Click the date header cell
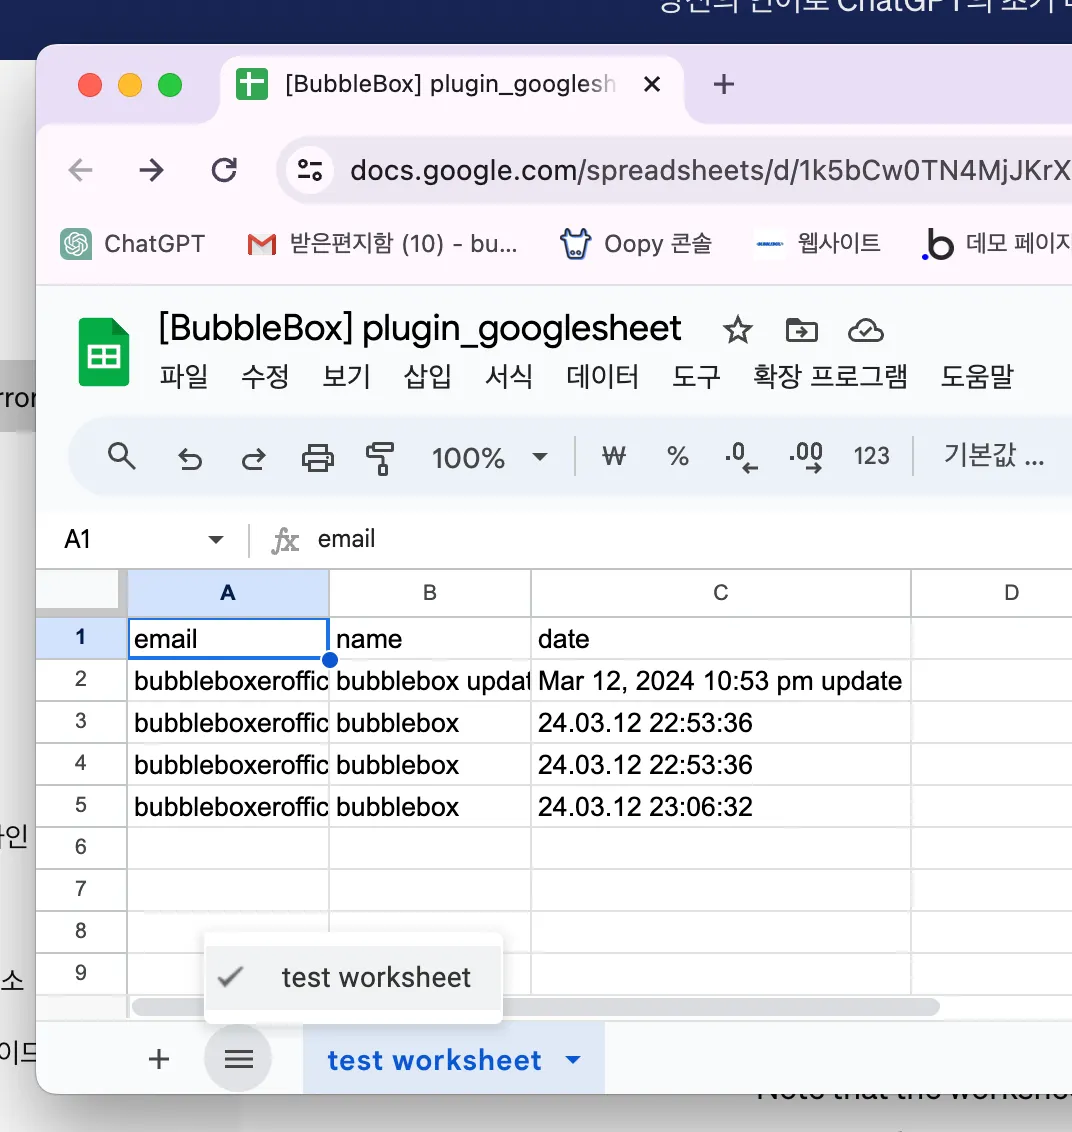The image size is (1072, 1132). 720,639
